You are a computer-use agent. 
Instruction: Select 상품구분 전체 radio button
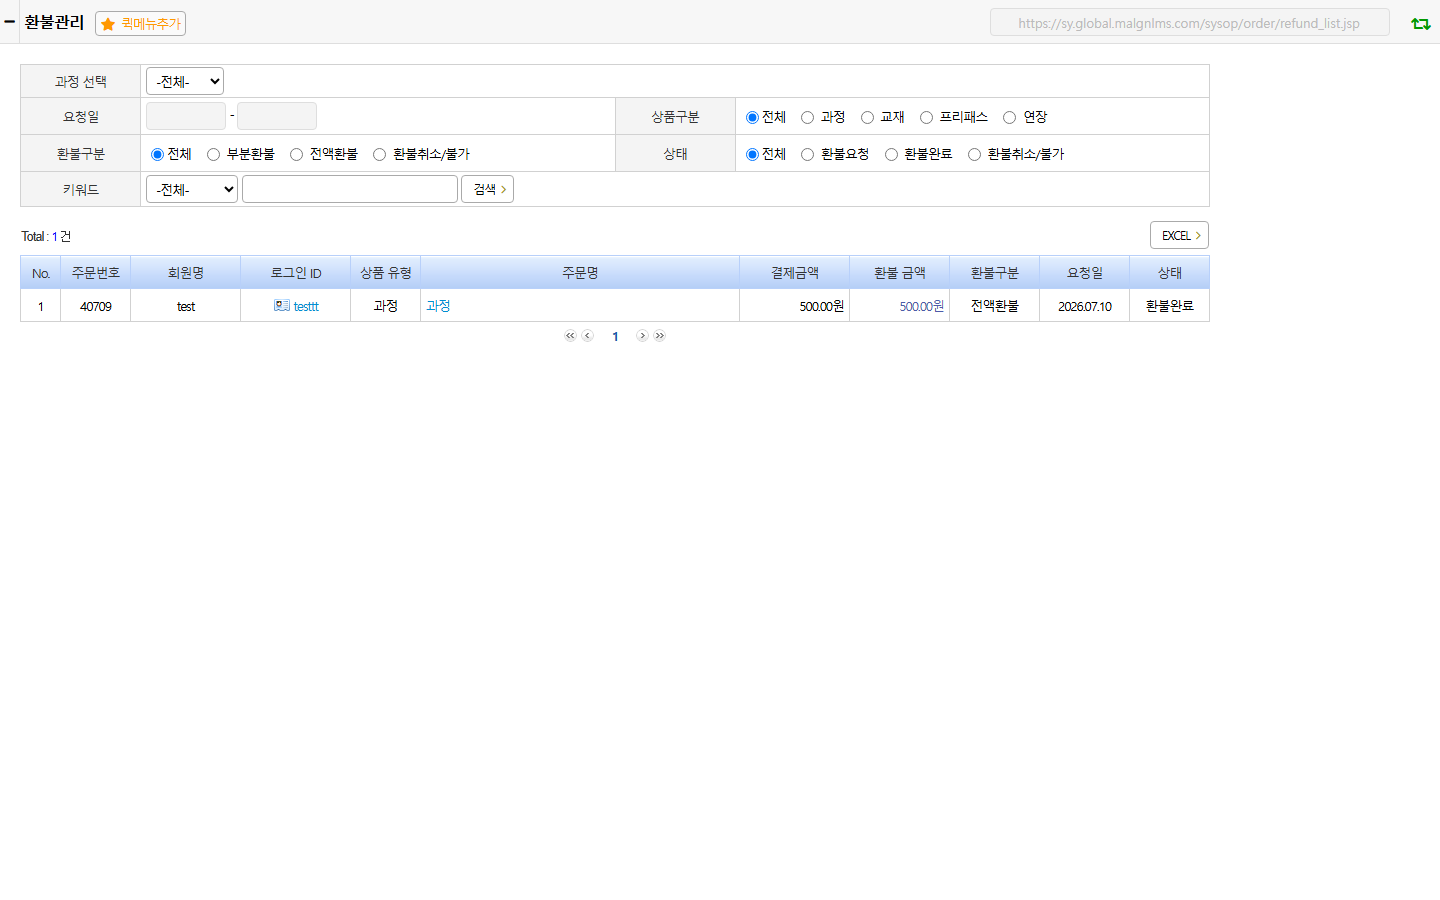752,117
